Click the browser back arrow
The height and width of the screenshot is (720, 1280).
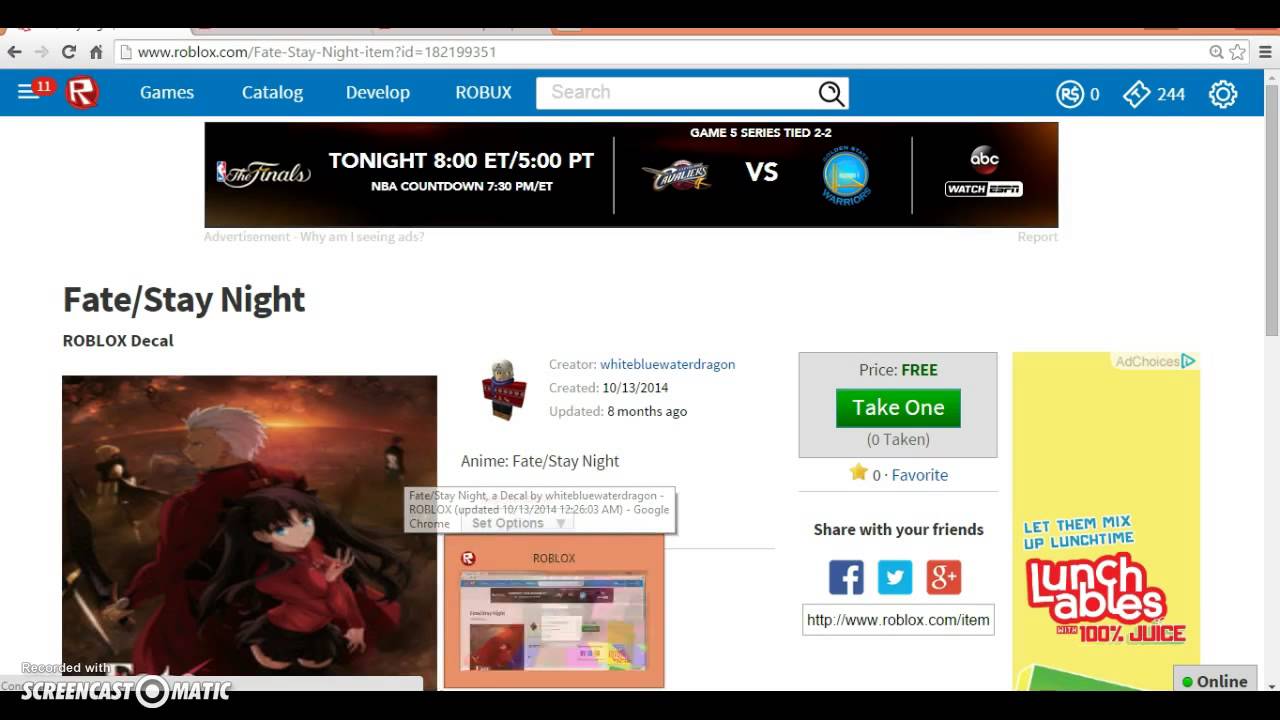15,52
